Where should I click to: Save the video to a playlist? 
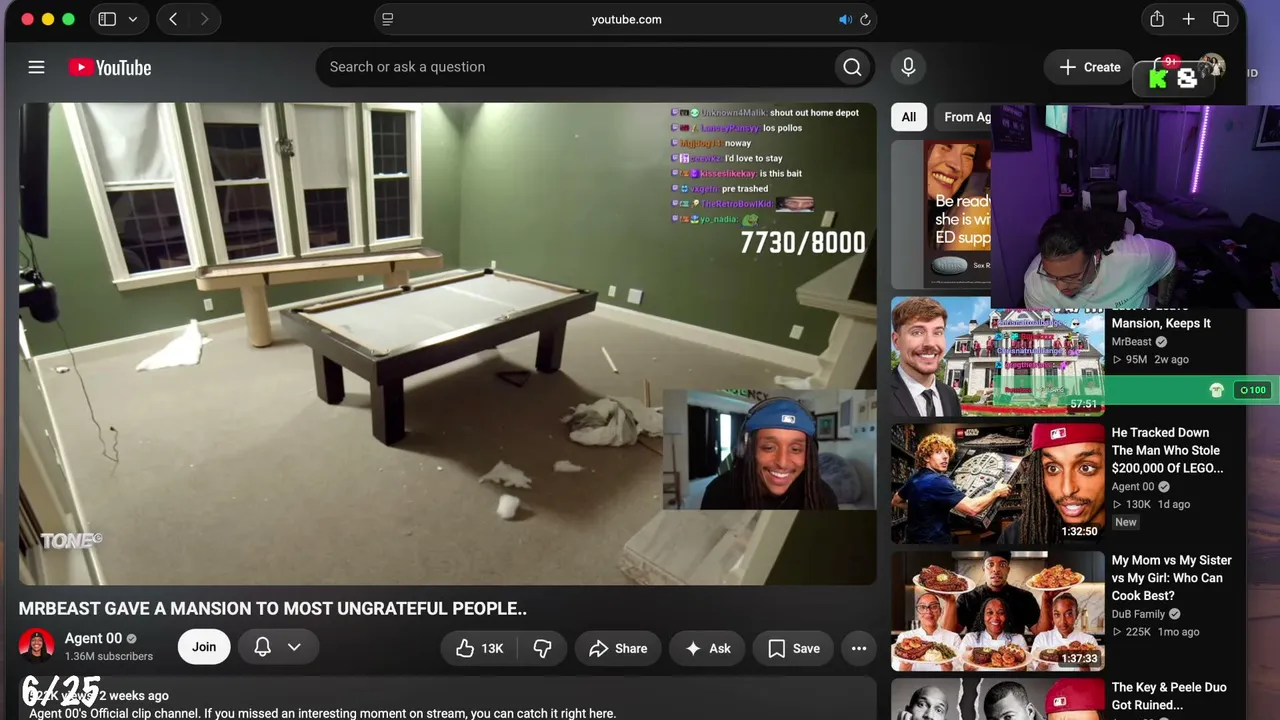coord(794,648)
